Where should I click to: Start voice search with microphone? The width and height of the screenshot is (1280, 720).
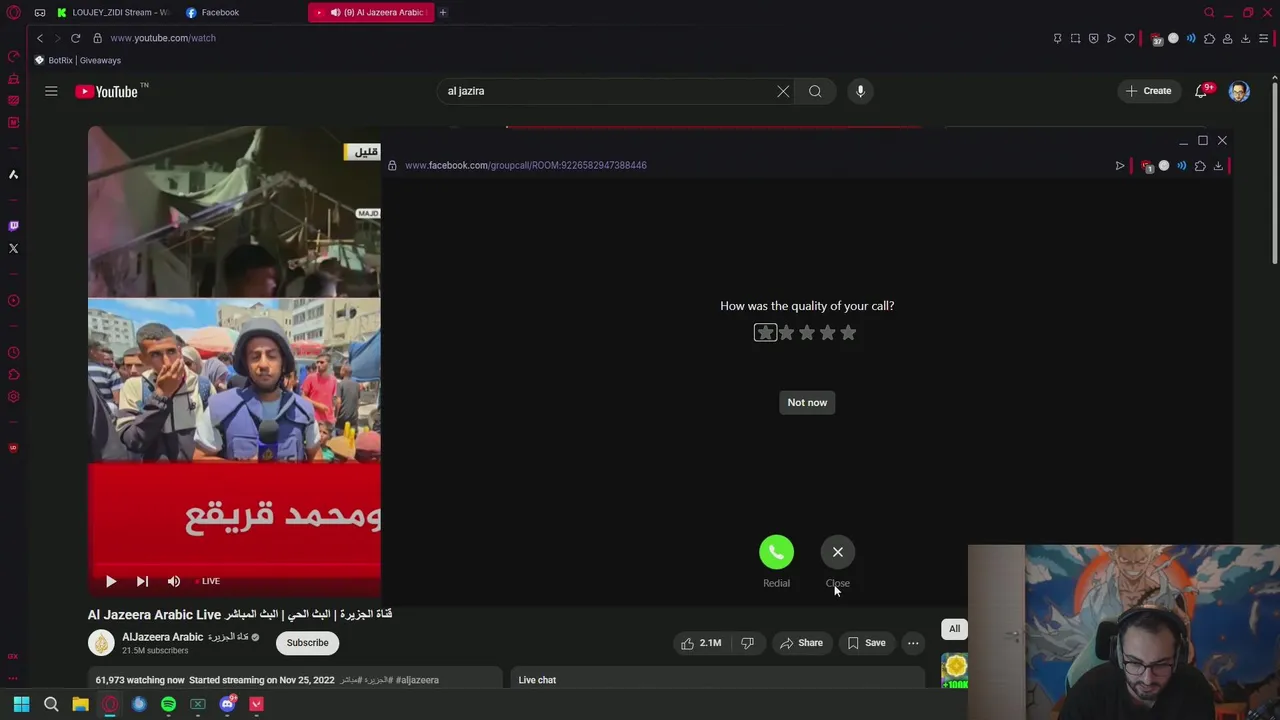860,91
